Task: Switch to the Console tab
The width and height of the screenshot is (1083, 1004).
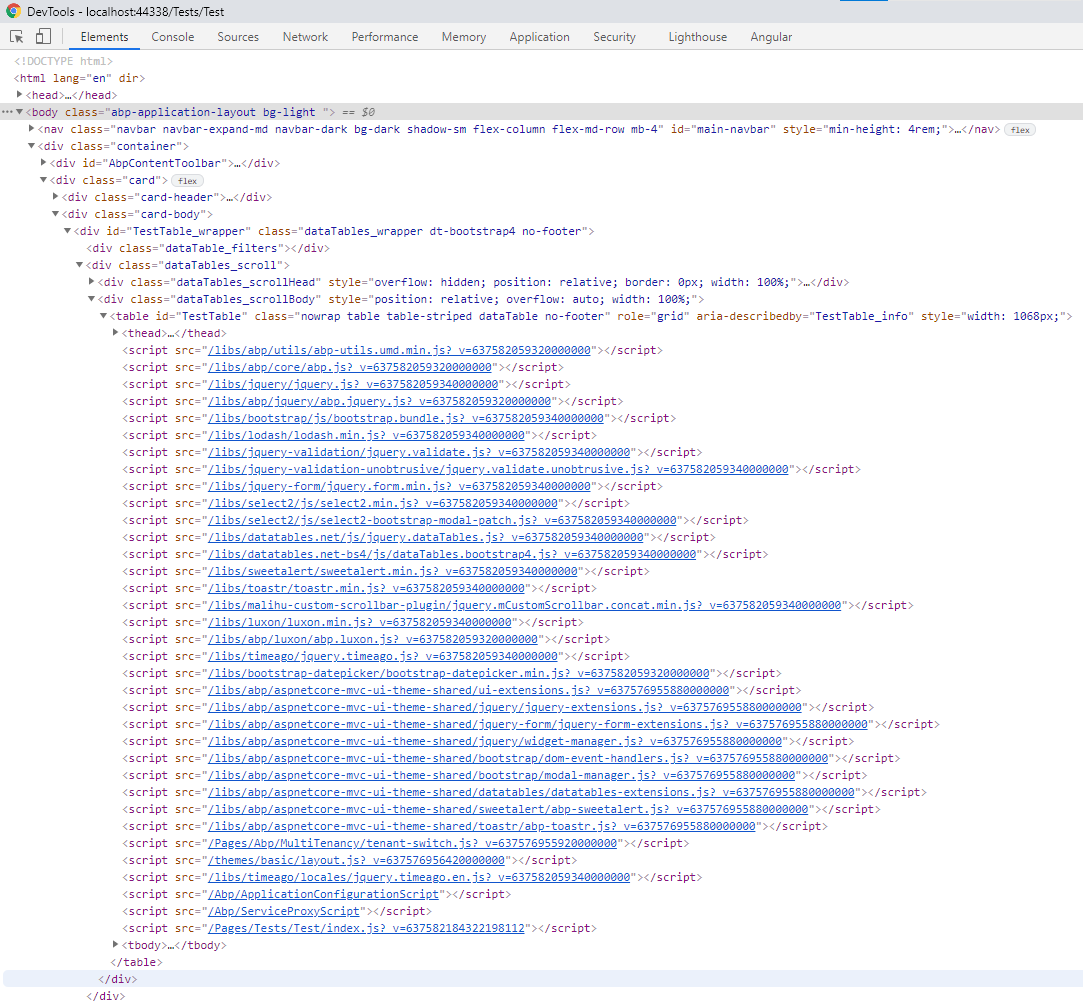Action: (x=173, y=37)
